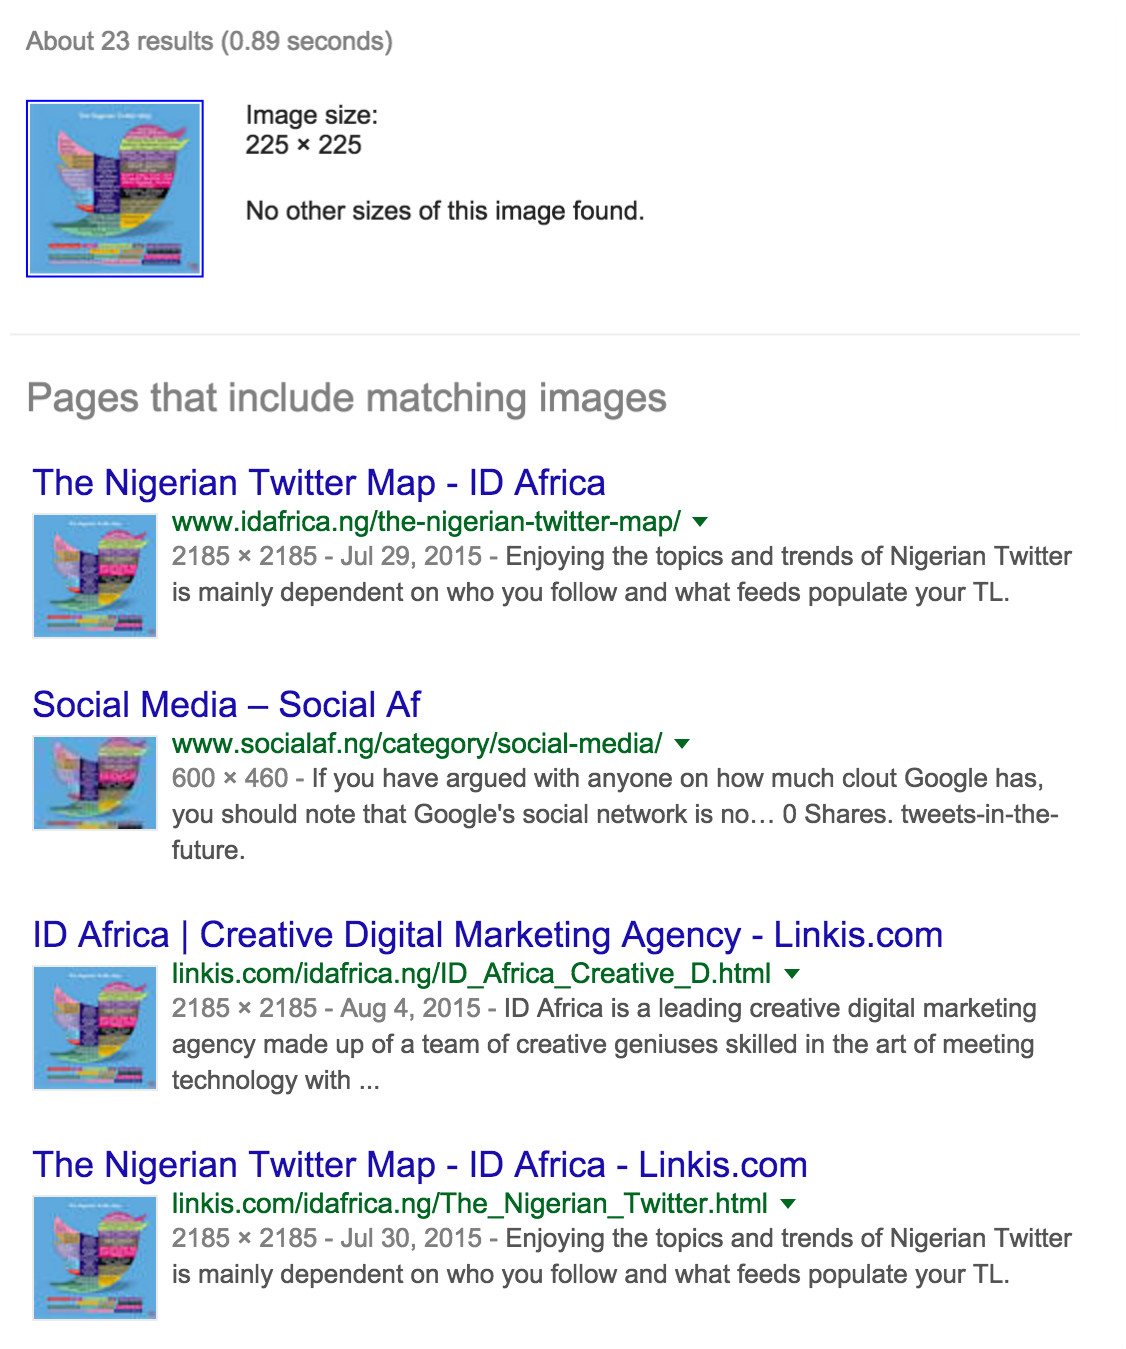Click thumbnail of ID Africa Creative Agency result
The height and width of the screenshot is (1349, 1126).
click(x=95, y=1028)
